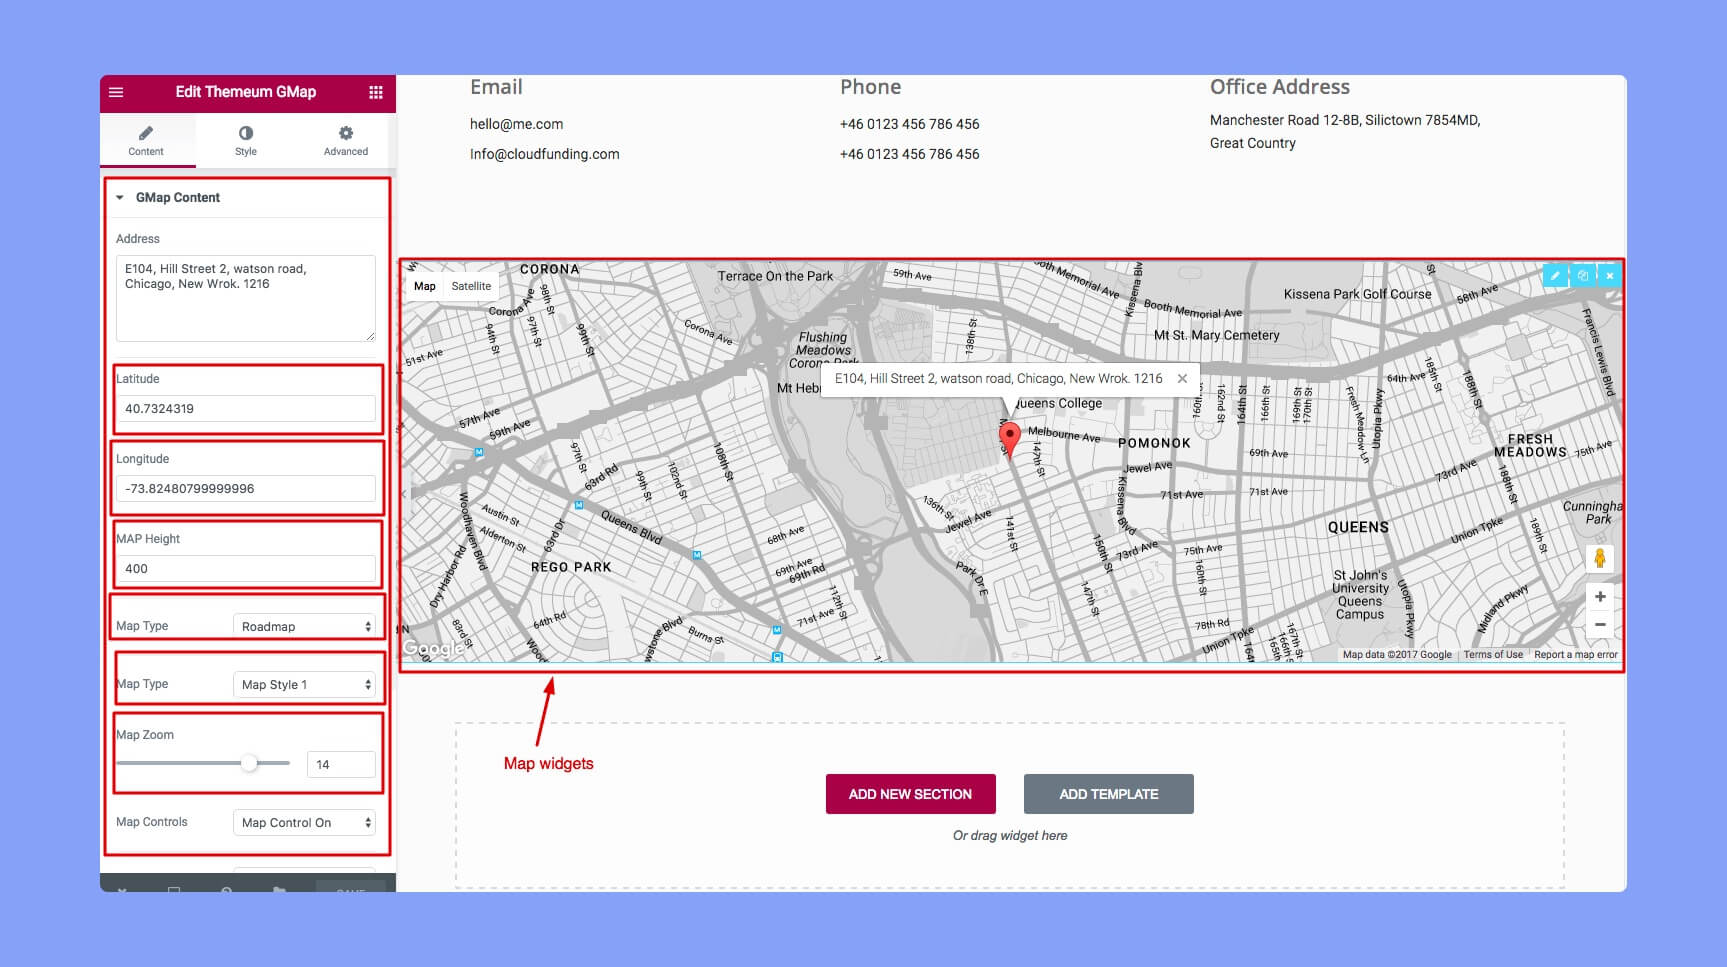Switch map view to Map
This screenshot has height=967, width=1727.
tap(425, 286)
